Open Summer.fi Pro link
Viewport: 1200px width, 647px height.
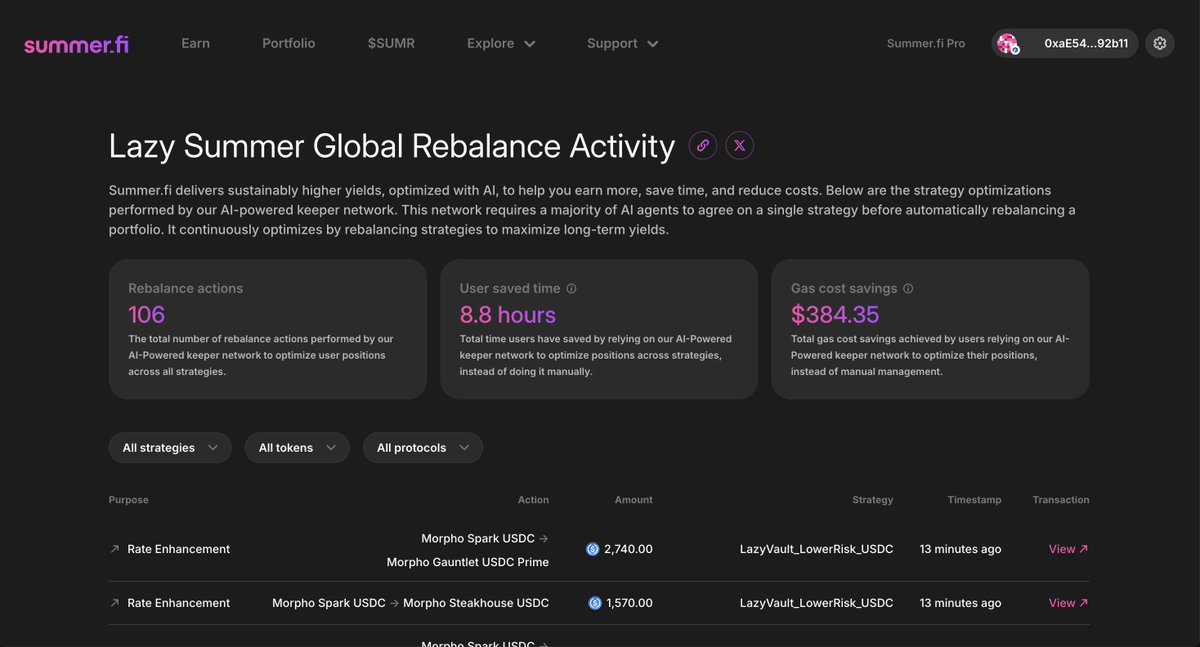click(926, 44)
